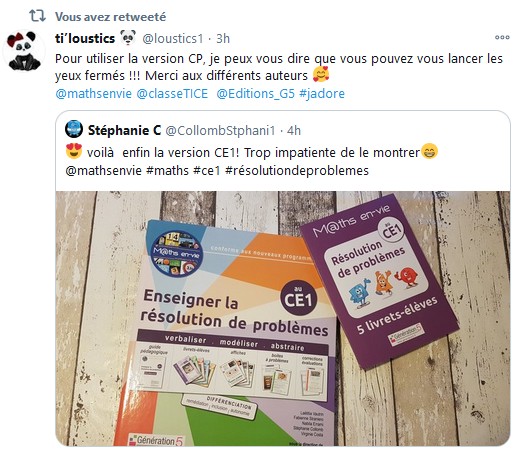
Task: Click the retweet arrows icon
Action: [37, 16]
